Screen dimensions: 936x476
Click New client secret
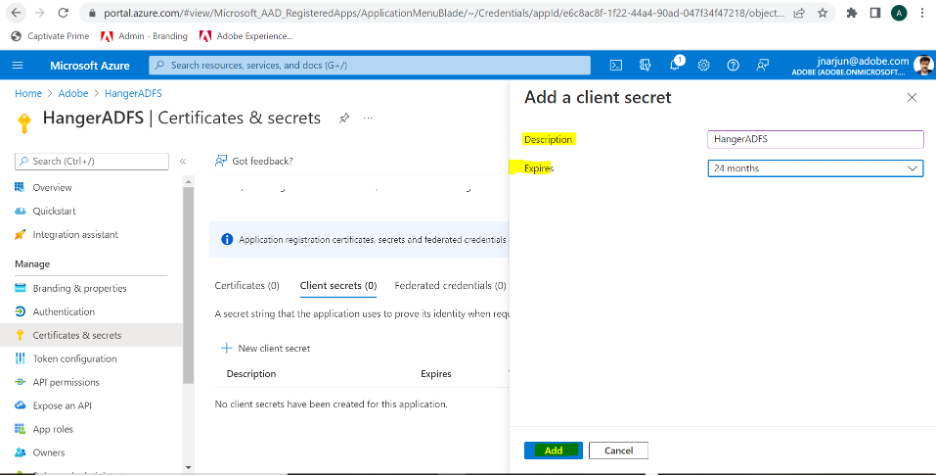pyautogui.click(x=266, y=348)
